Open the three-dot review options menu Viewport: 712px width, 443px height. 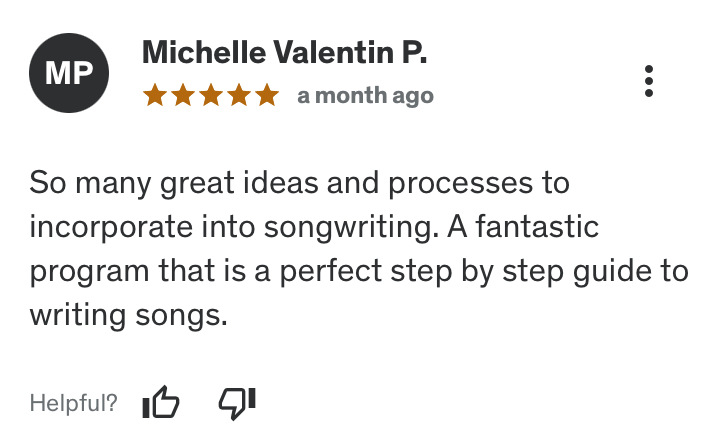[x=649, y=81]
